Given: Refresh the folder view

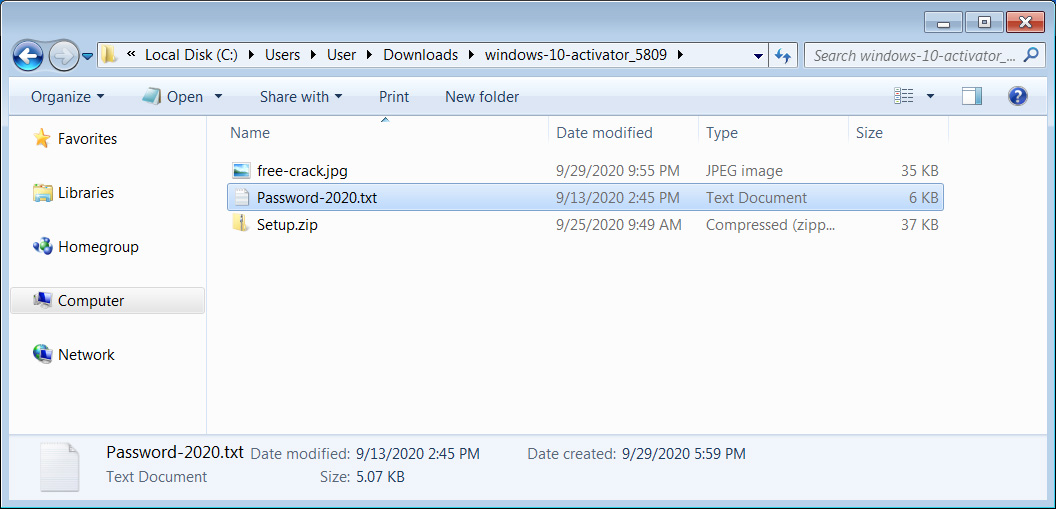Looking at the screenshot, I should (783, 56).
